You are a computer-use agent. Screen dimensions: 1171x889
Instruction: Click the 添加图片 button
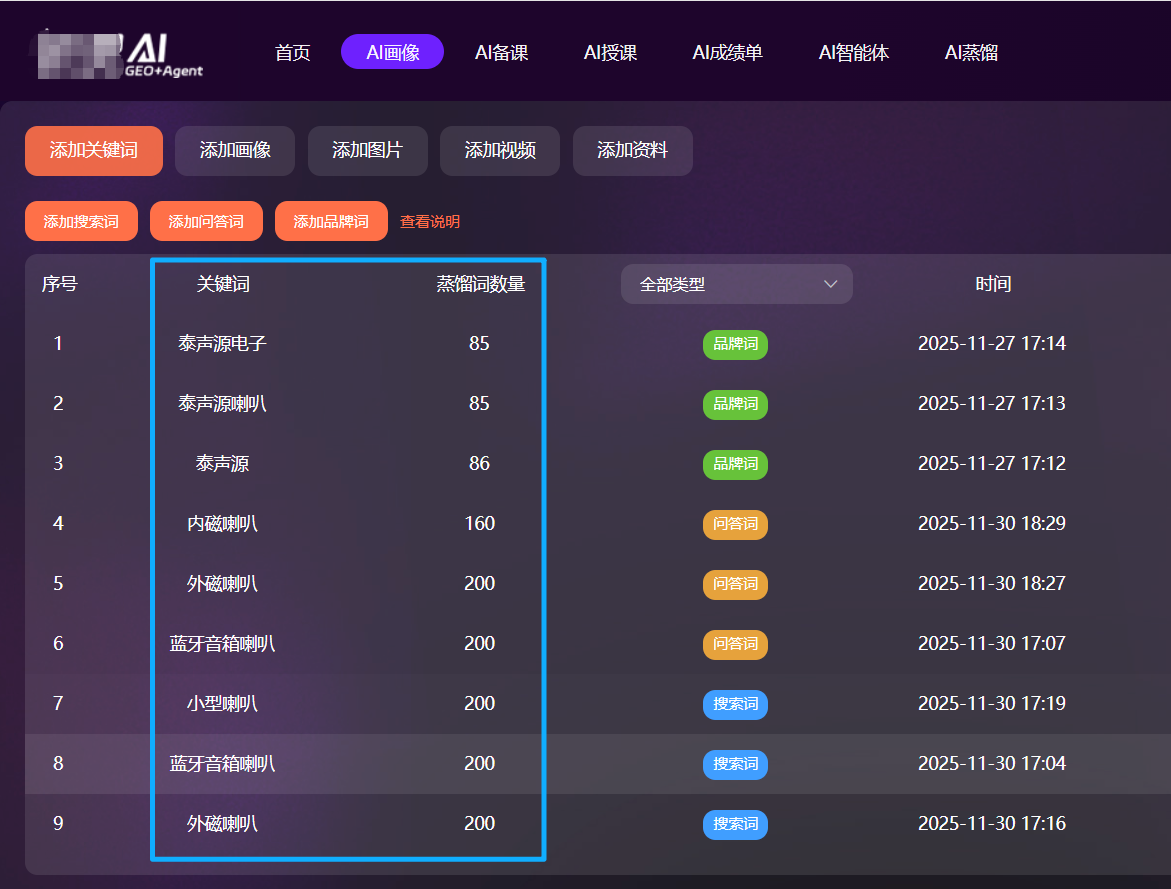click(x=367, y=151)
